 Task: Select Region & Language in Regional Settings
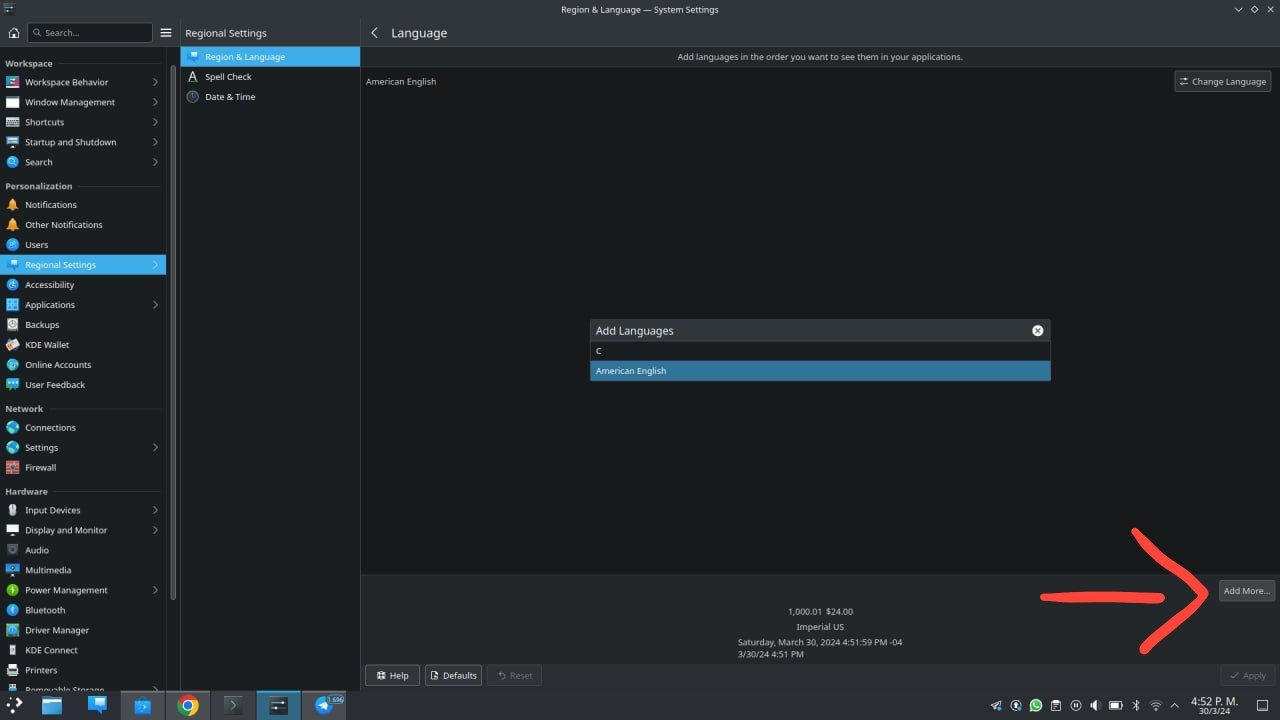click(x=270, y=57)
